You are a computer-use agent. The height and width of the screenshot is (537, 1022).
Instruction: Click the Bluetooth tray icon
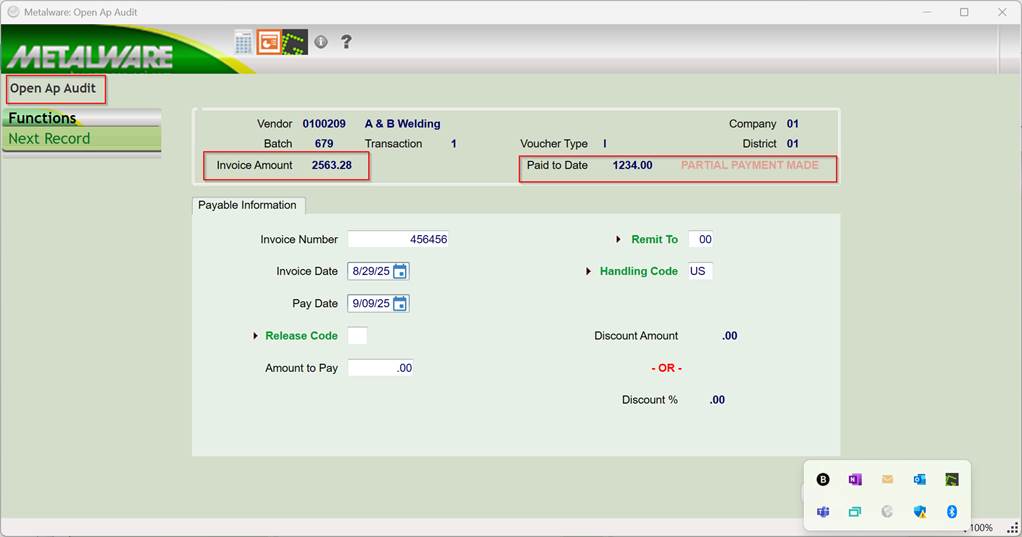(952, 512)
